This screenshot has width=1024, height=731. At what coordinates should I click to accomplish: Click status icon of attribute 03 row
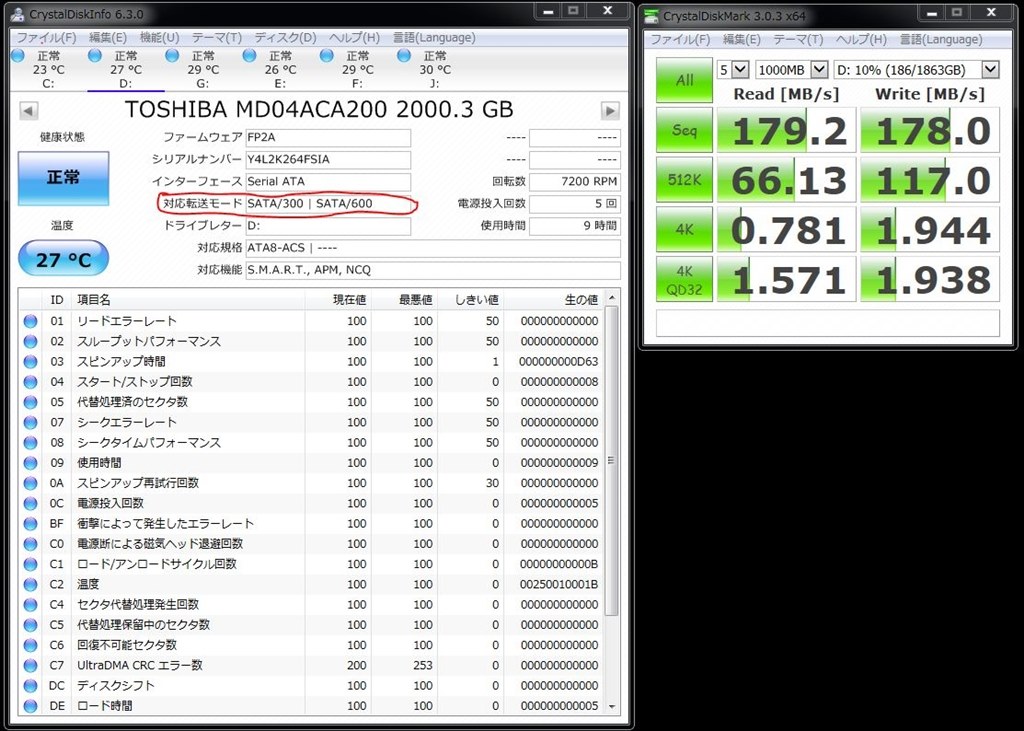(30, 361)
